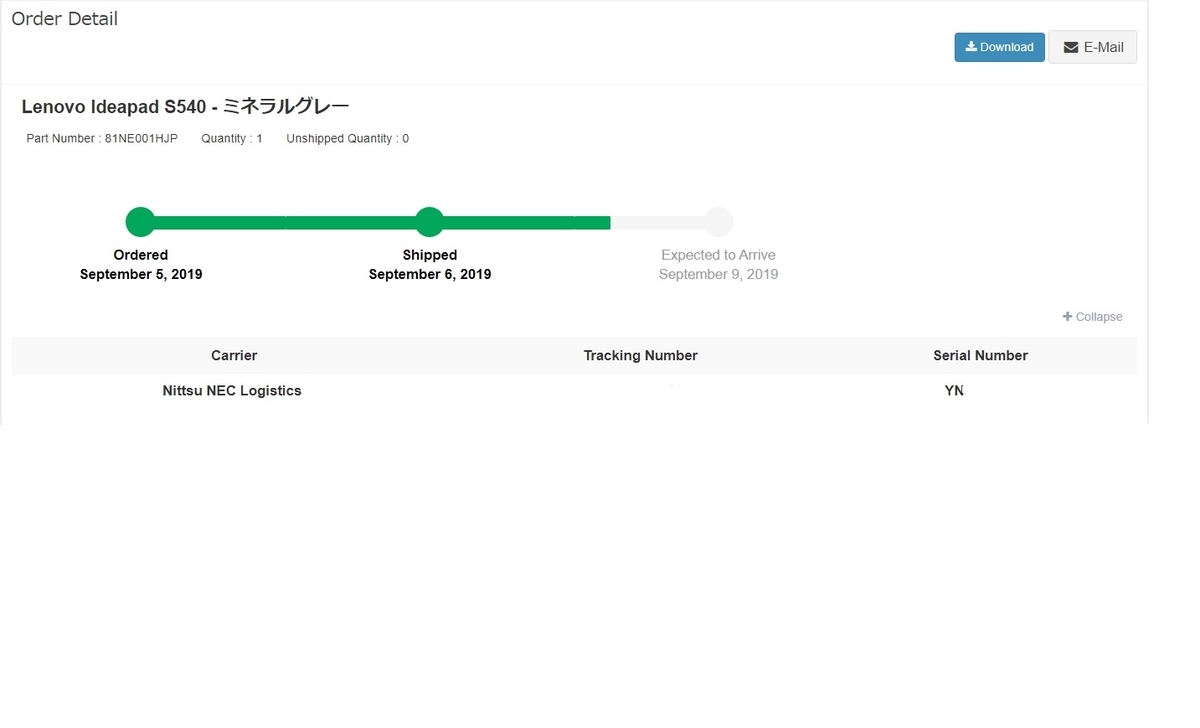The width and height of the screenshot is (1200, 728).
Task: Click the Serial Number column header
Action: 980,356
